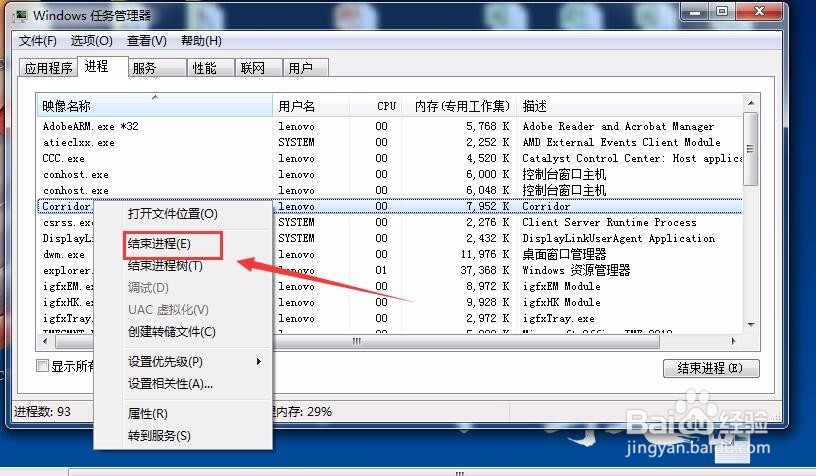Screen dimensions: 816x476
Task: Click the vertical scrollbar thumb
Action: (750, 149)
